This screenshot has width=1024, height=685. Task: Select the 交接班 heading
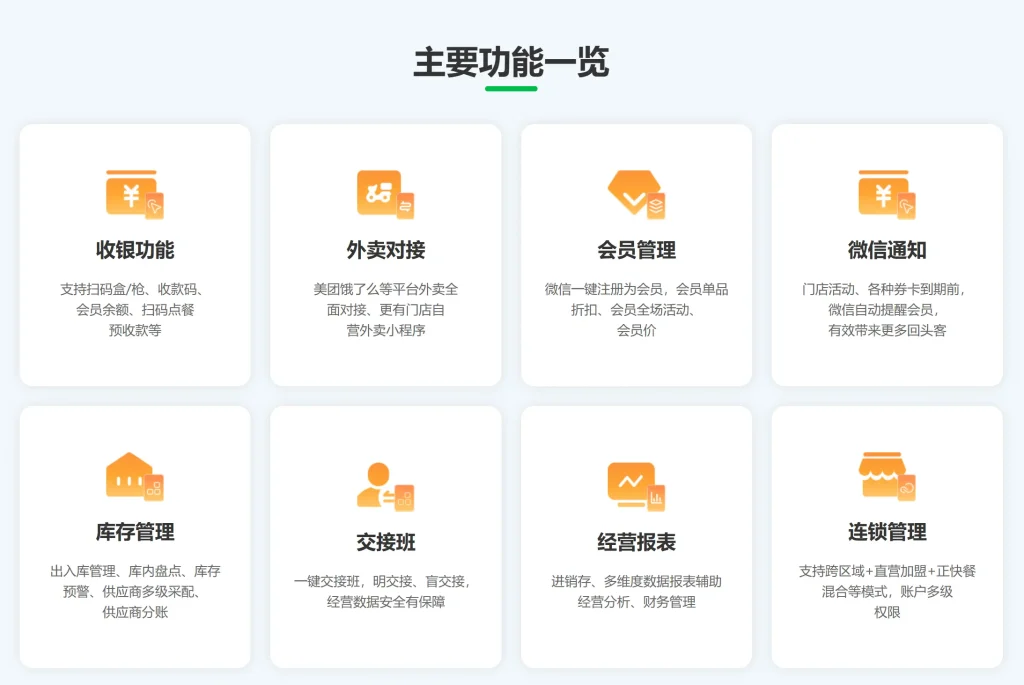point(385,542)
